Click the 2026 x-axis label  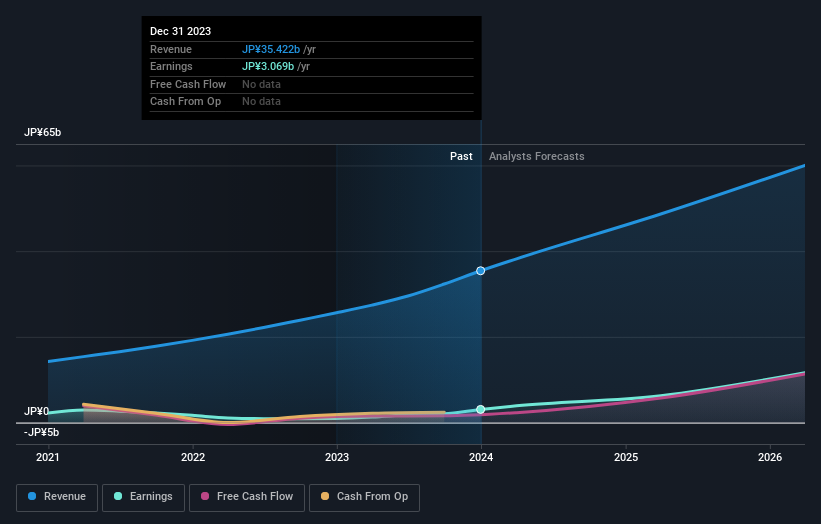click(770, 458)
